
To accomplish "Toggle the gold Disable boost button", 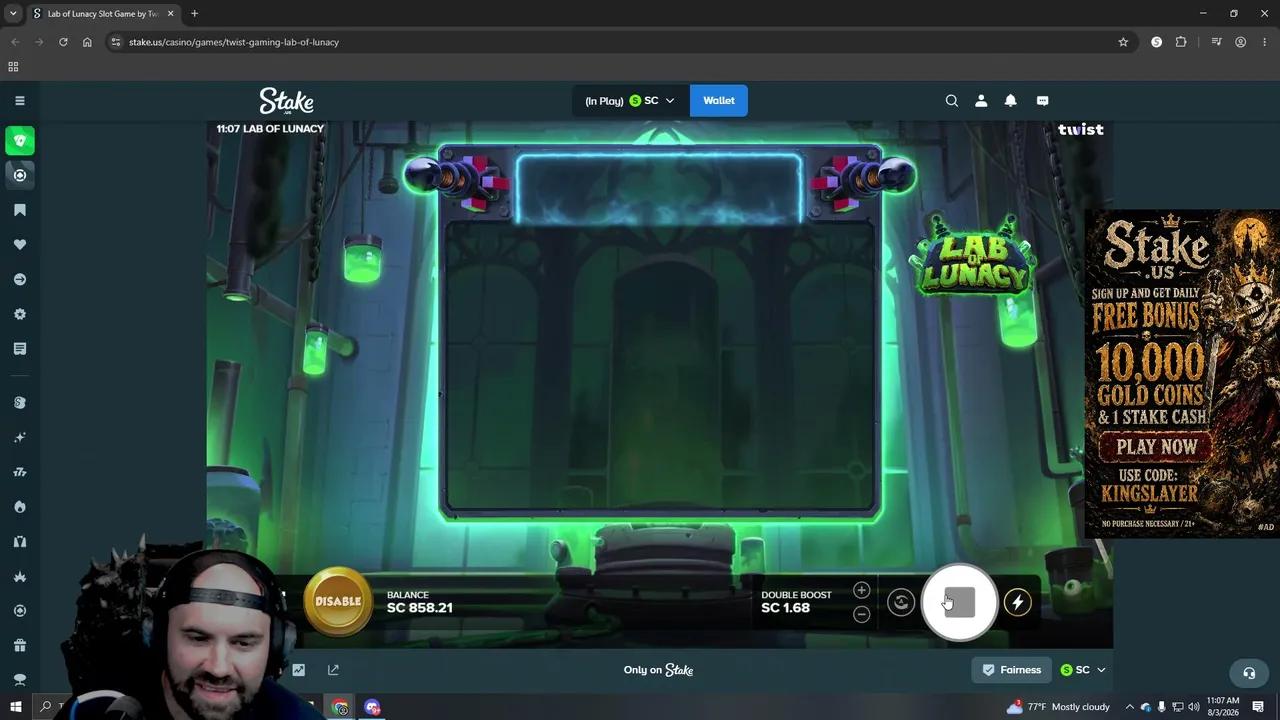I will [338, 602].
